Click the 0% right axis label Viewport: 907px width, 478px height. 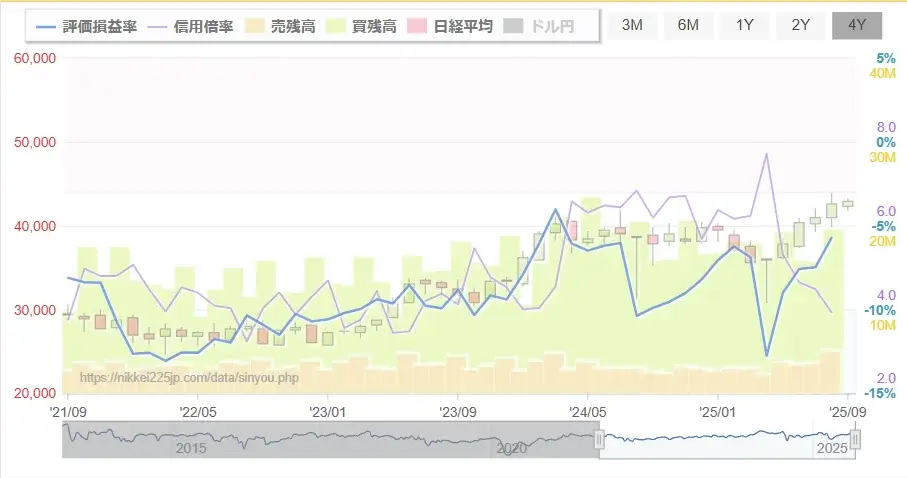point(886,142)
